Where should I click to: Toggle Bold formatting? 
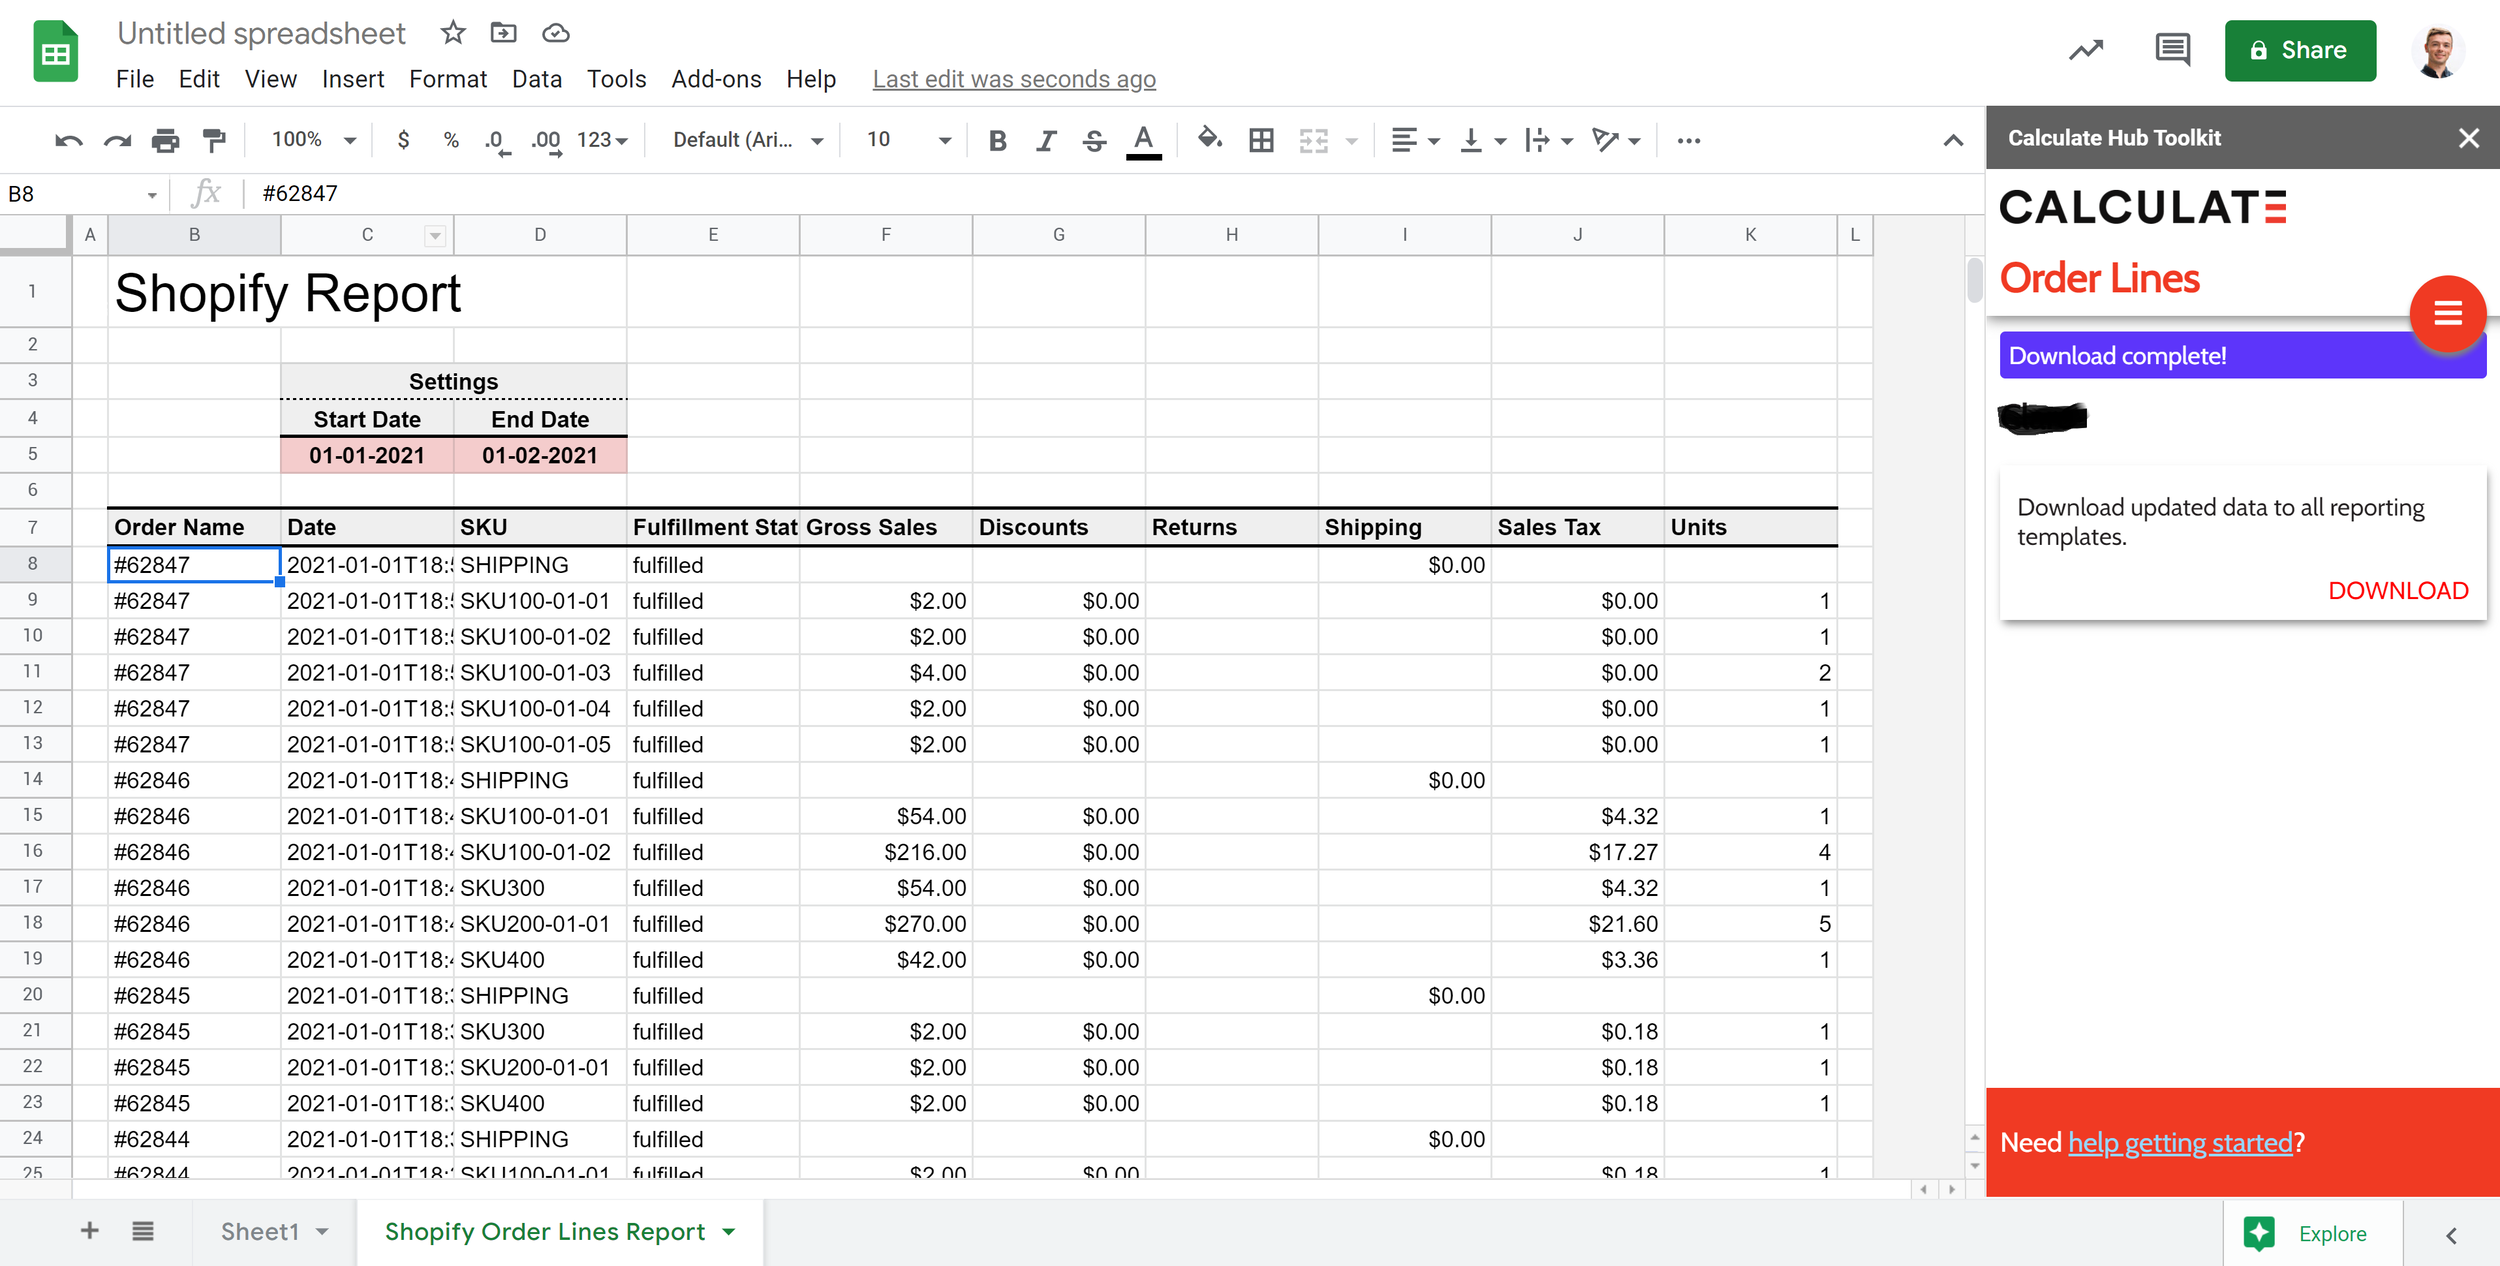pos(997,140)
